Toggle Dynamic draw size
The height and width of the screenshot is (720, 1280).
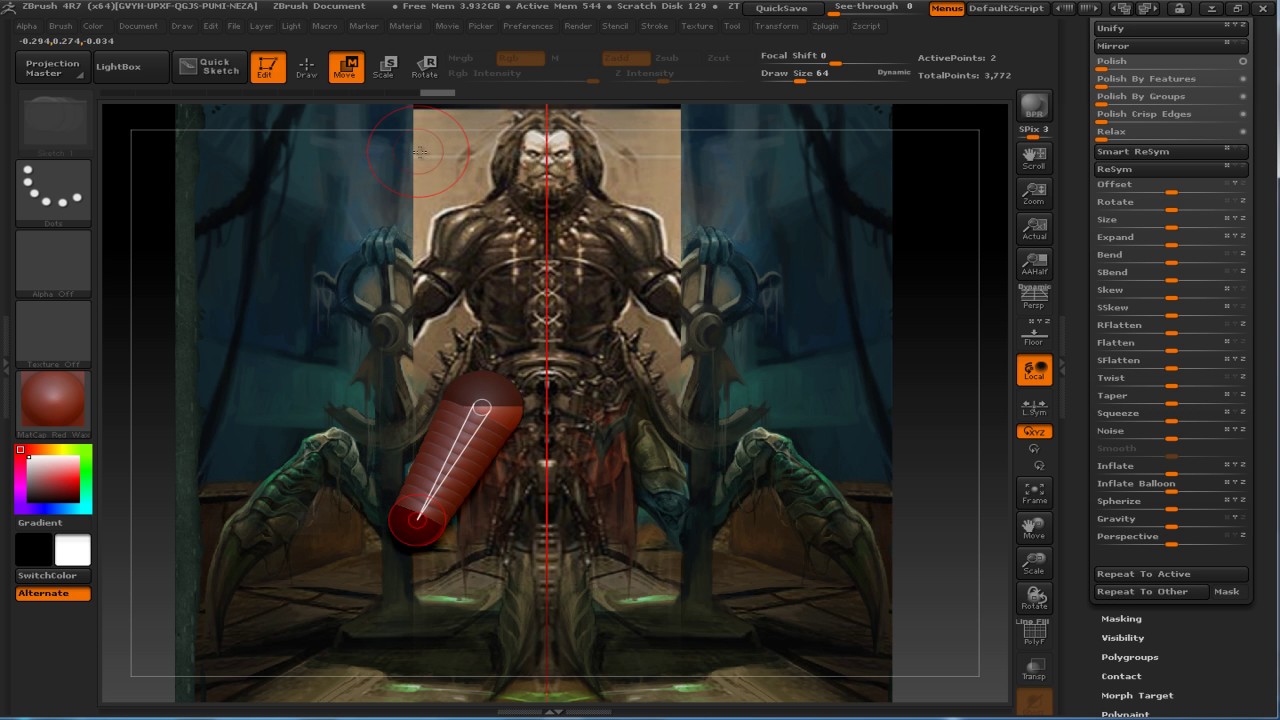(894, 72)
